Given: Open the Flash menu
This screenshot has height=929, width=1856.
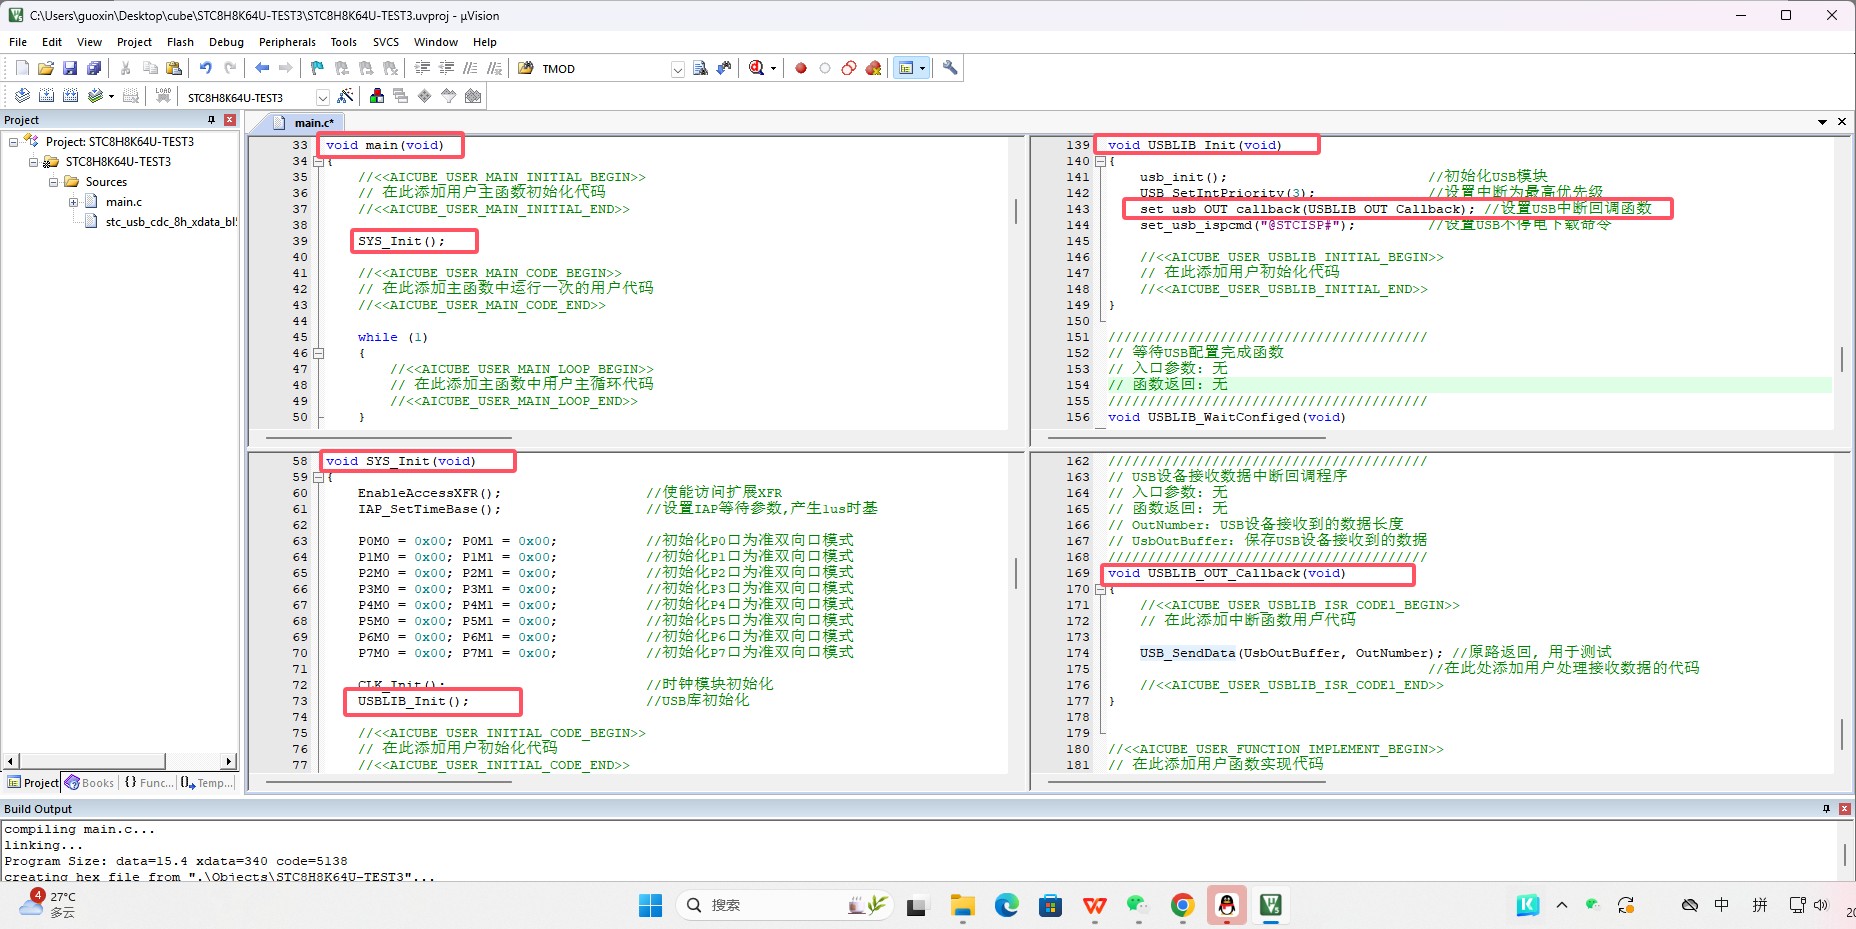Looking at the screenshot, I should [180, 42].
